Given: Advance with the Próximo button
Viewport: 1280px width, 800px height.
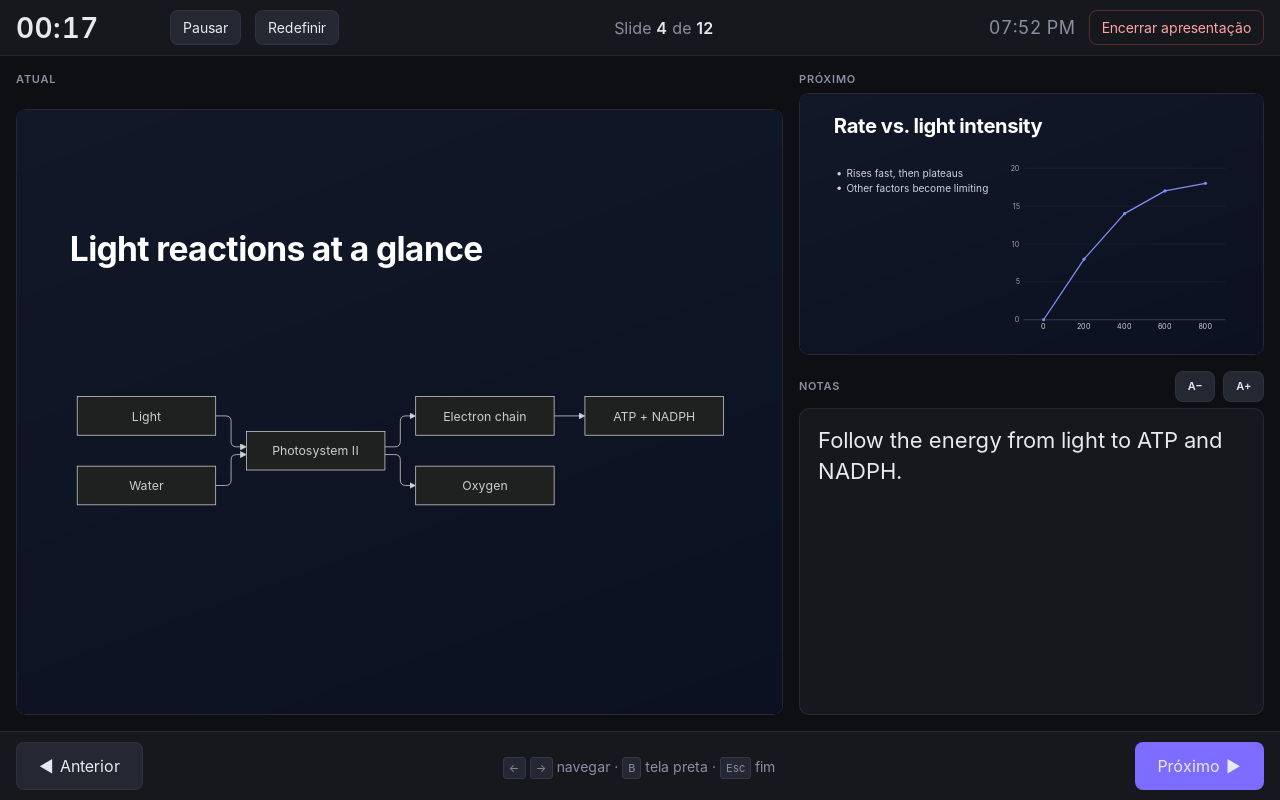Looking at the screenshot, I should pos(1199,766).
